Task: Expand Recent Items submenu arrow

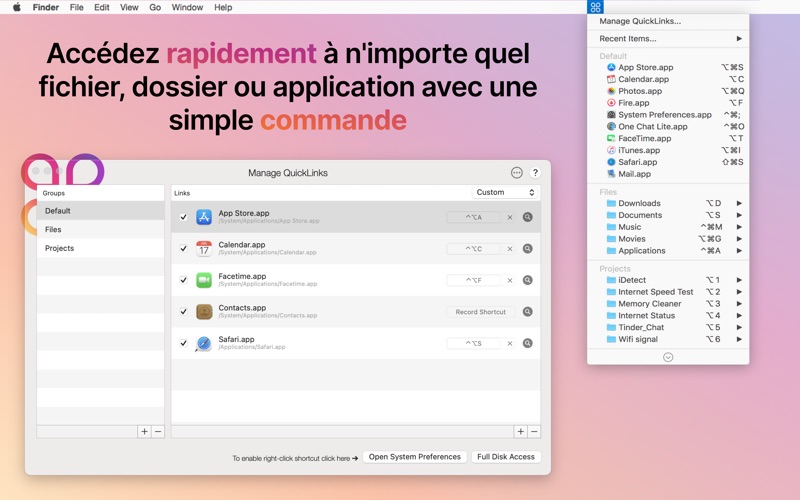Action: click(739, 38)
